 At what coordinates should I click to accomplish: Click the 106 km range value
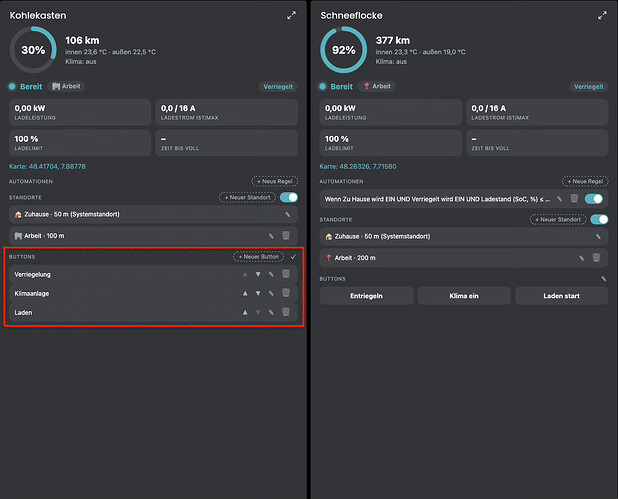[x=82, y=41]
